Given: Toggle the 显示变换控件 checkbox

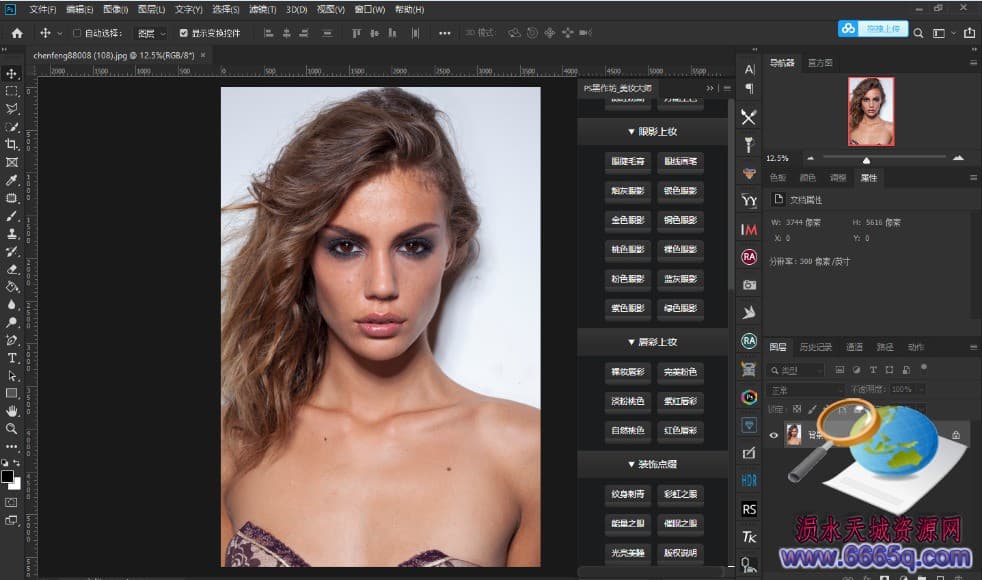Looking at the screenshot, I should (183, 33).
